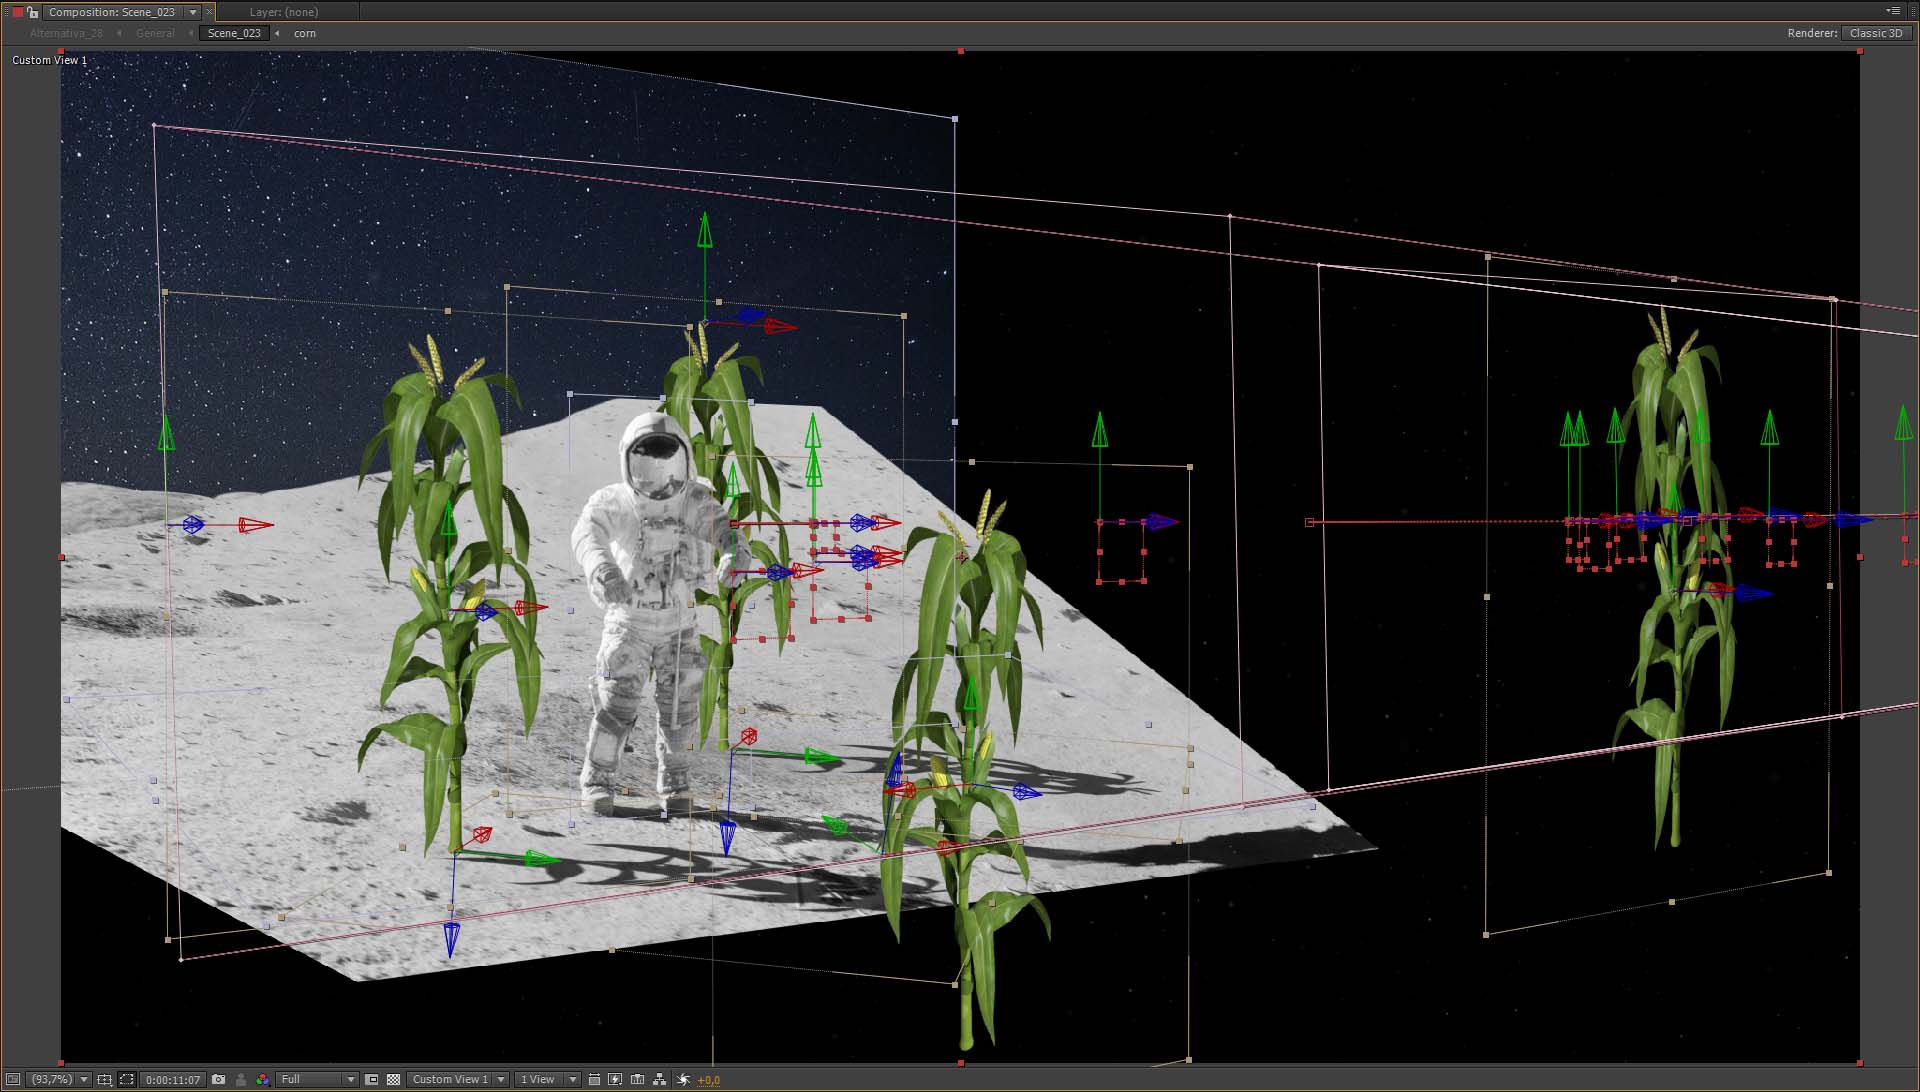Open the Comp Flowchart icon
Viewport: 1920px width, 1092px height.
tap(659, 1080)
